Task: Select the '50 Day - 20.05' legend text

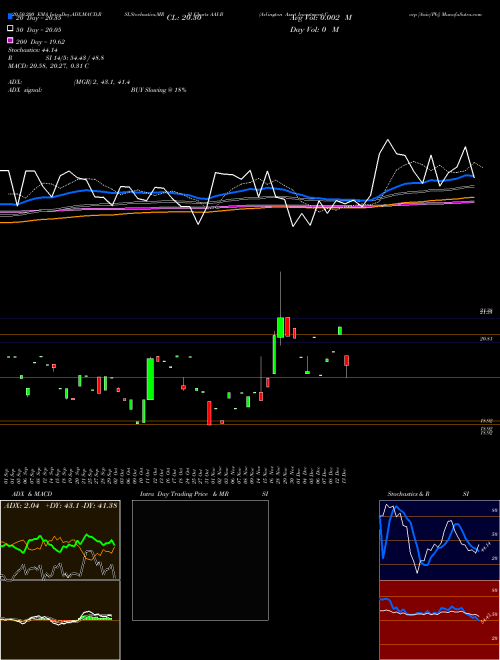Action: 39,30
